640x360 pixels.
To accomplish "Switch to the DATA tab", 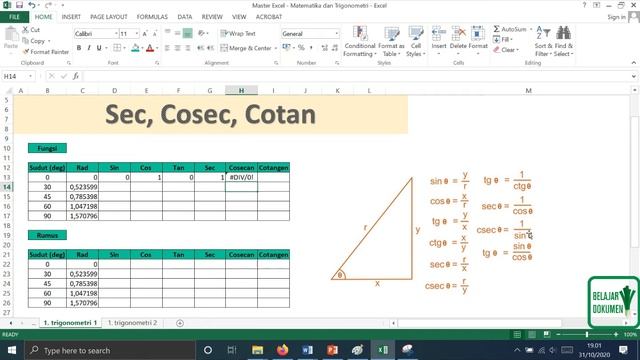I will tap(184, 17).
